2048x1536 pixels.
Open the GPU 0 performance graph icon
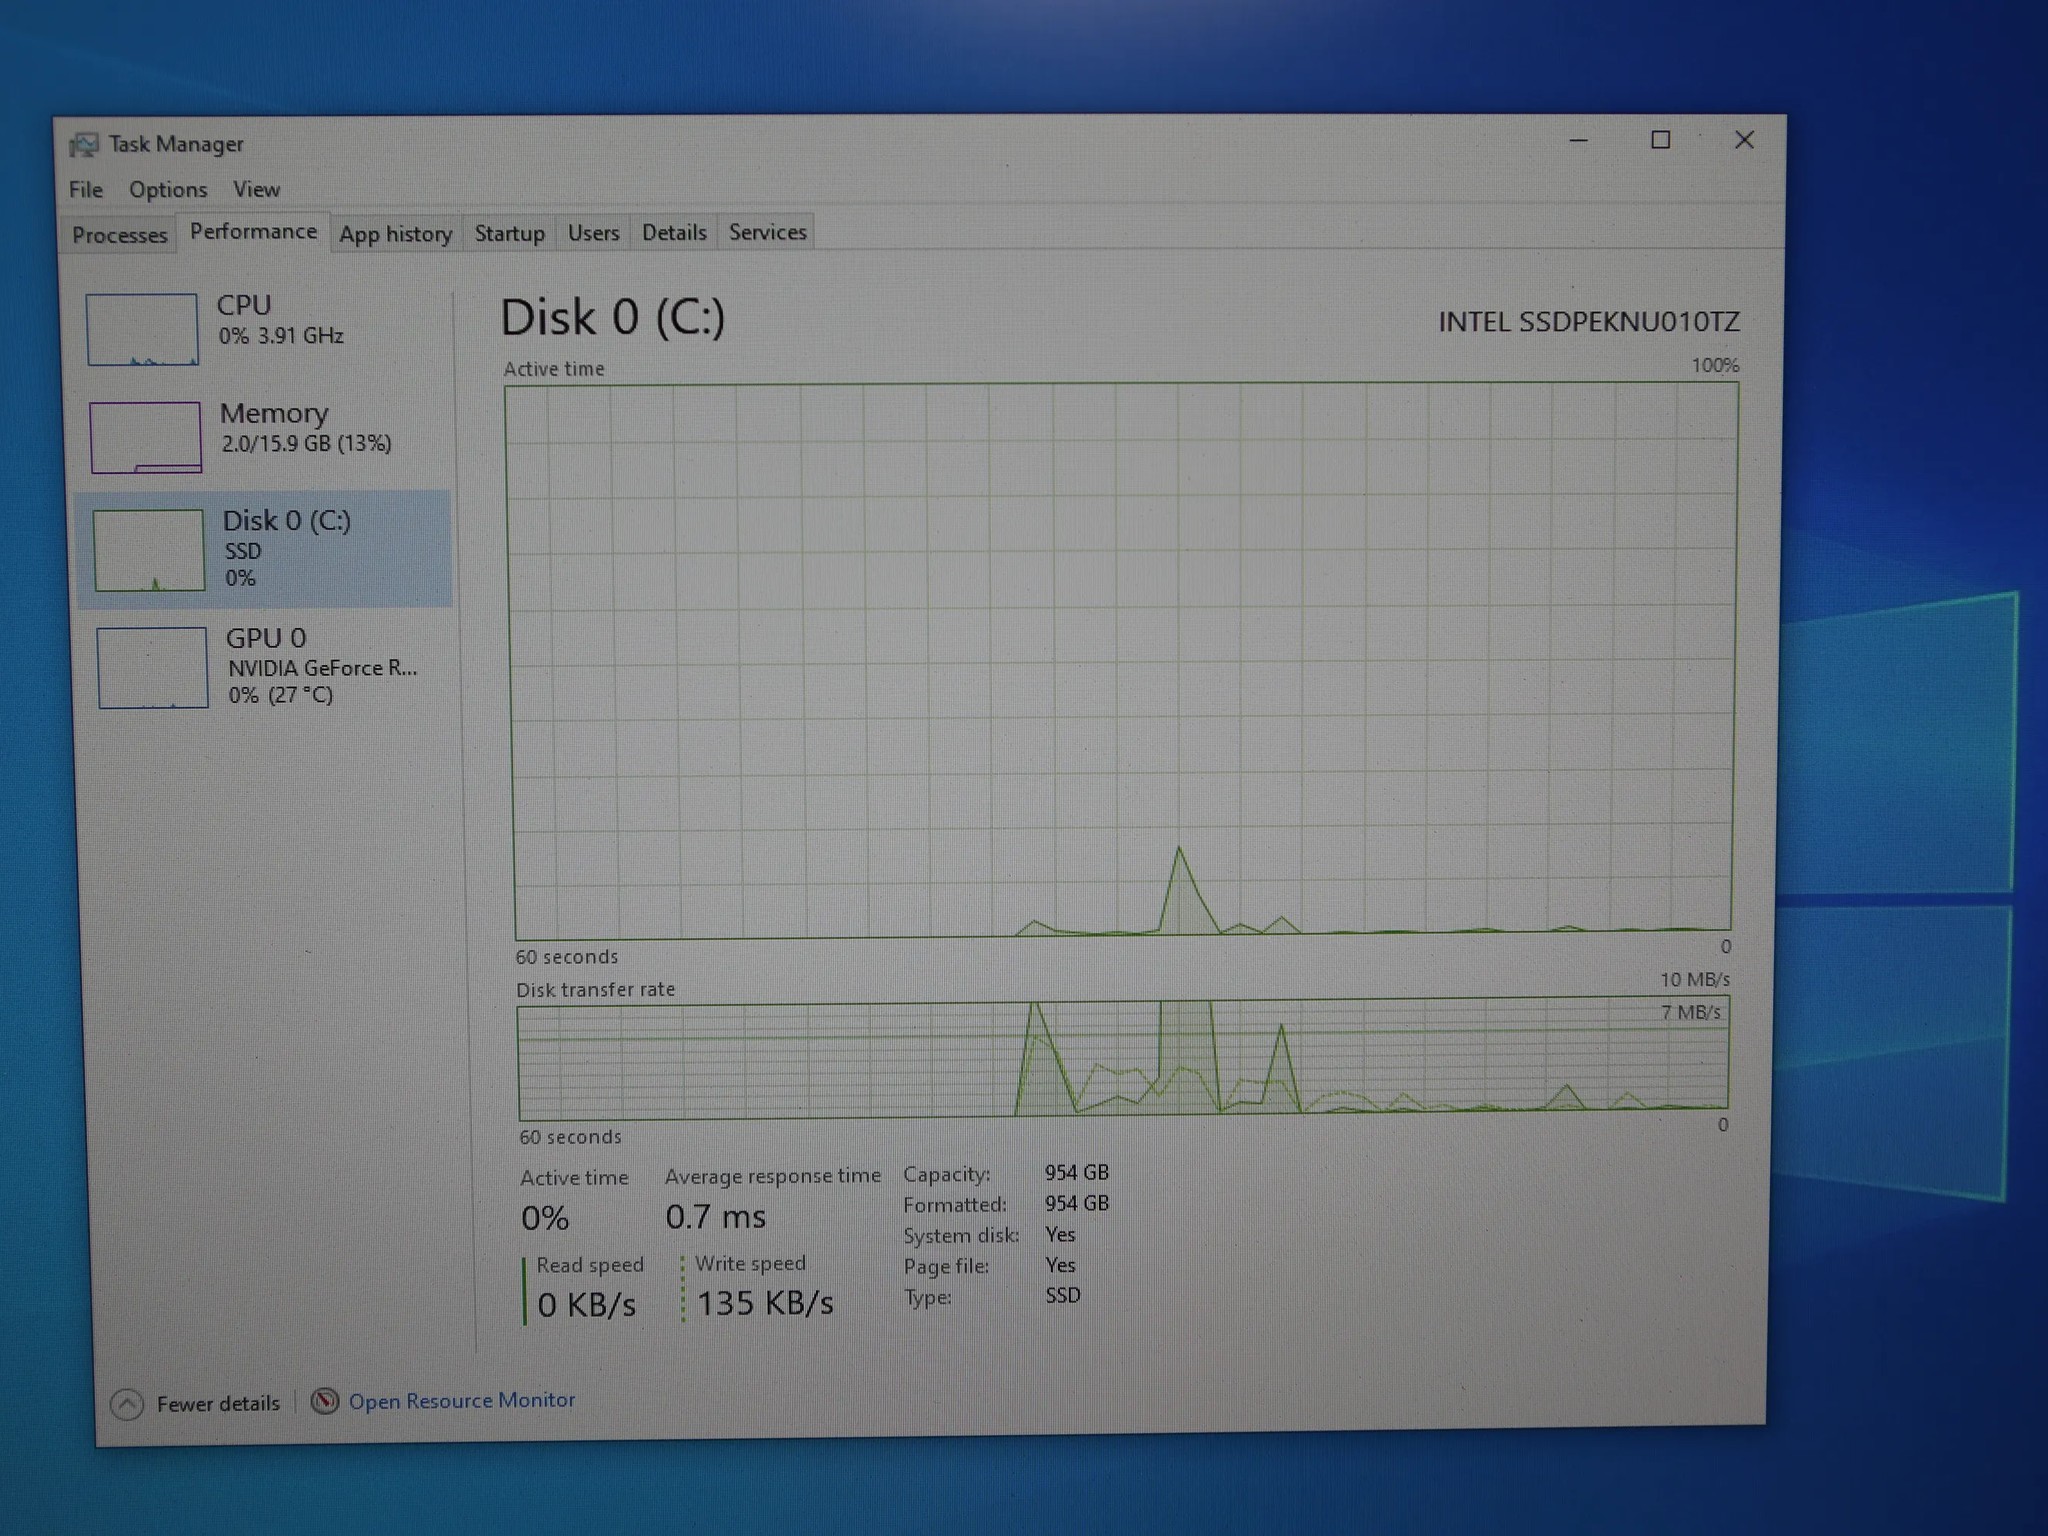pos(153,667)
